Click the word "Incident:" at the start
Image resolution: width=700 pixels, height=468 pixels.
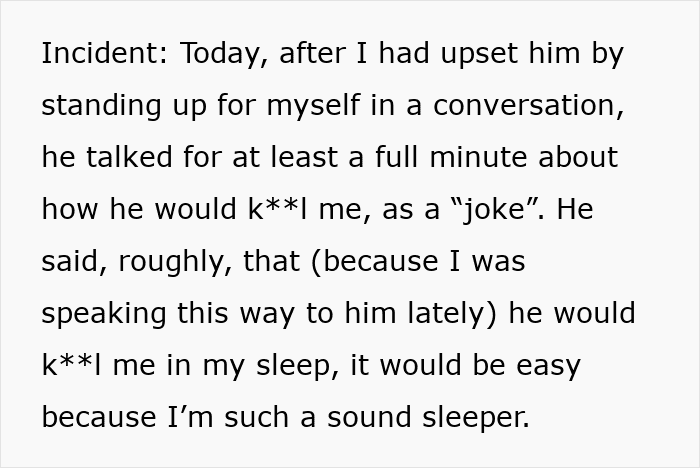click(x=104, y=53)
